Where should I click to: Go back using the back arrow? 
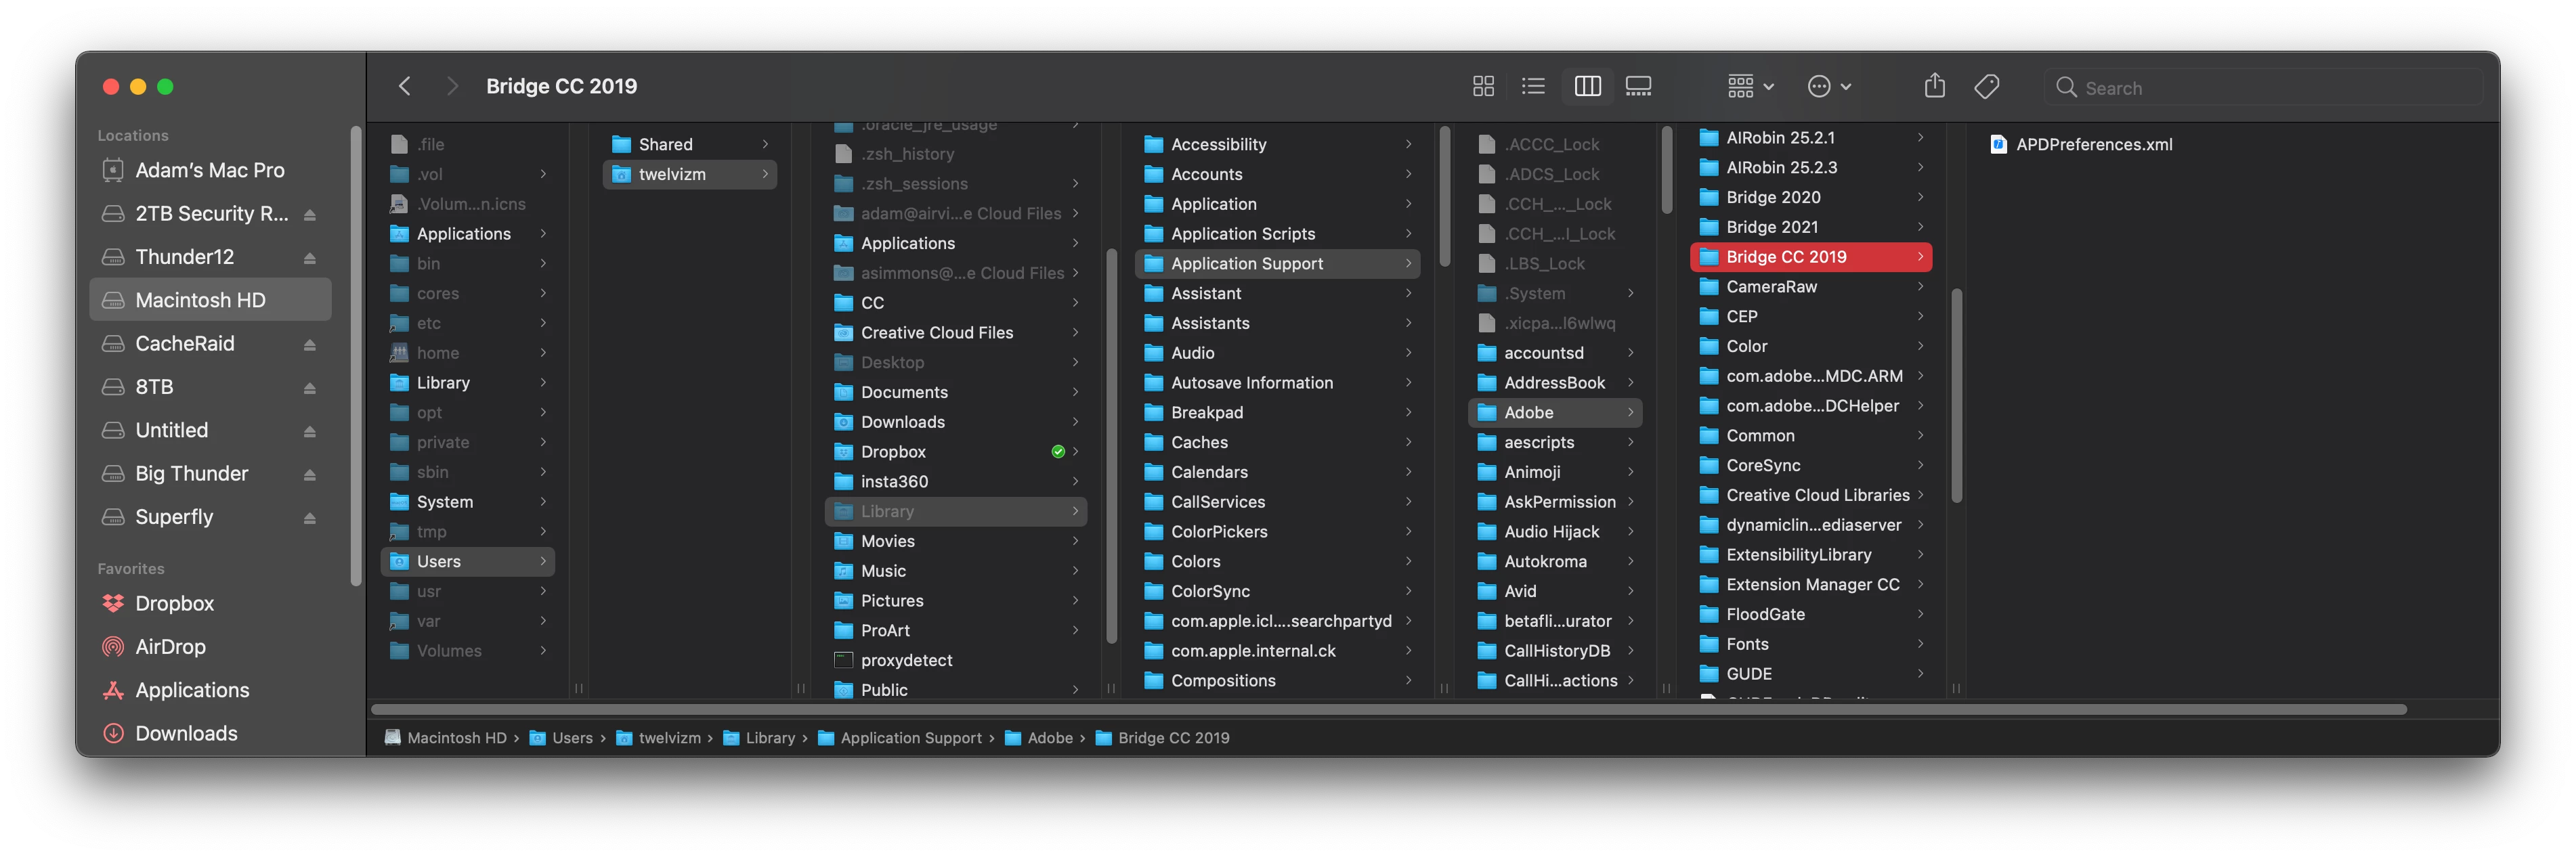[405, 87]
